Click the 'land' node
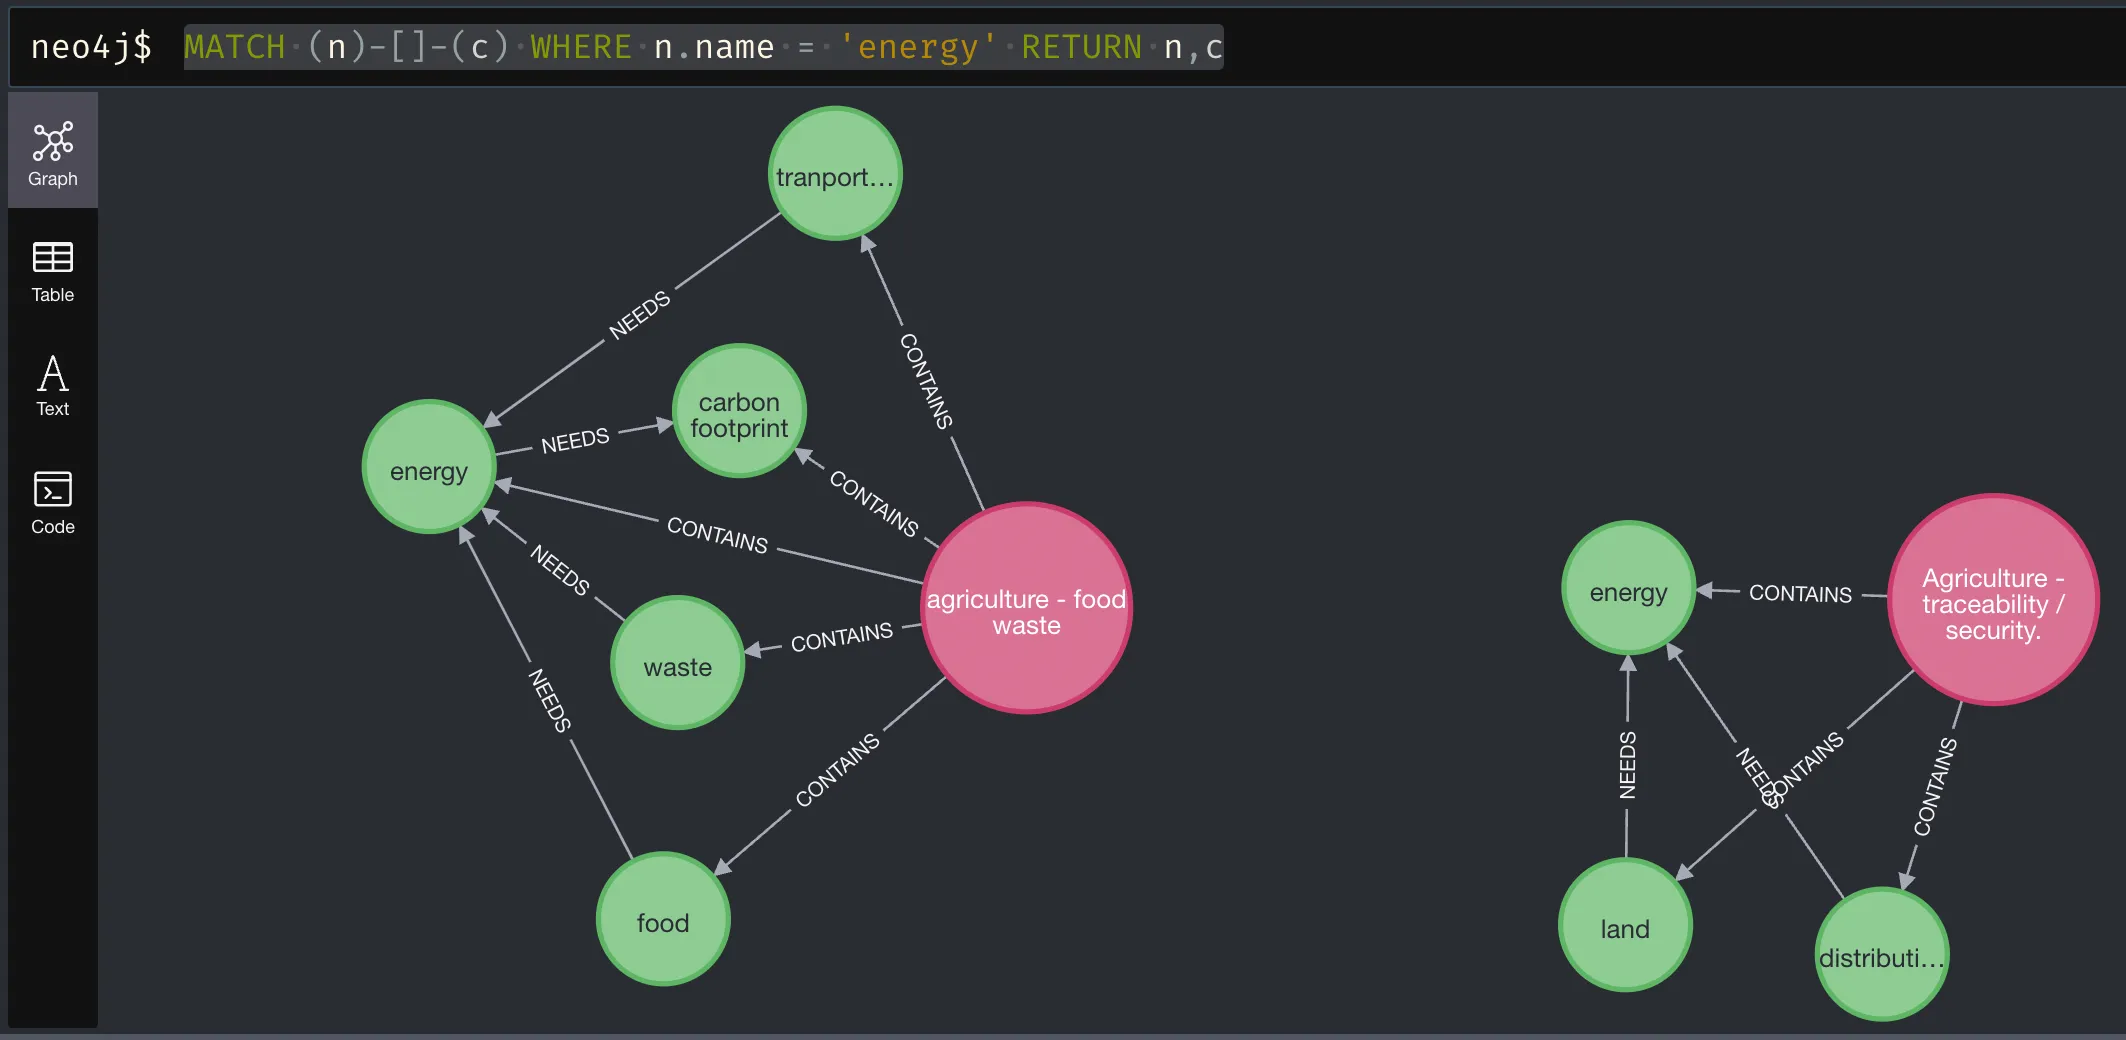The image size is (2126, 1040). tap(1624, 927)
